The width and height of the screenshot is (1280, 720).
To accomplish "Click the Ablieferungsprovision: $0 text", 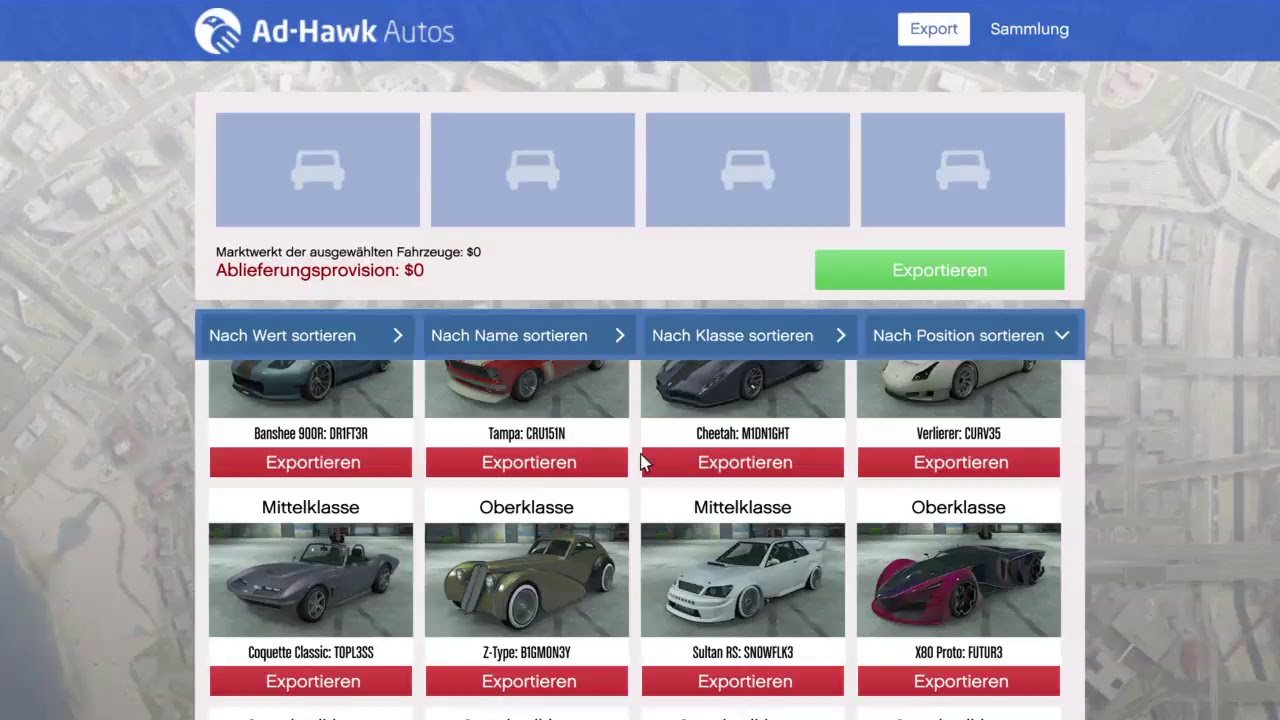I will [x=320, y=271].
